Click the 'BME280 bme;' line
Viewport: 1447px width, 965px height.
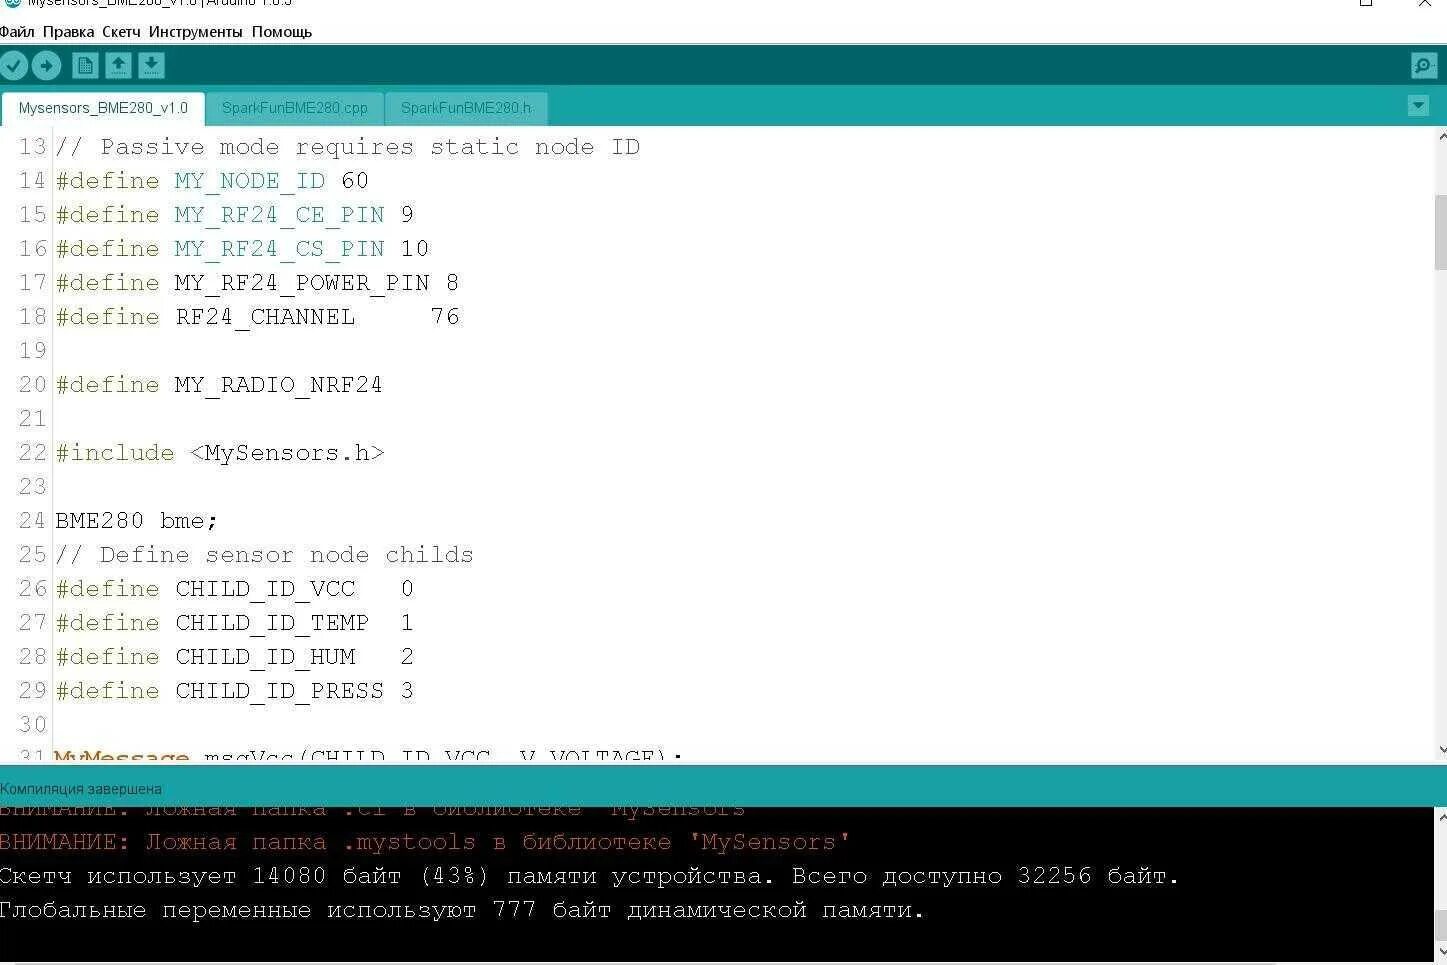137,521
